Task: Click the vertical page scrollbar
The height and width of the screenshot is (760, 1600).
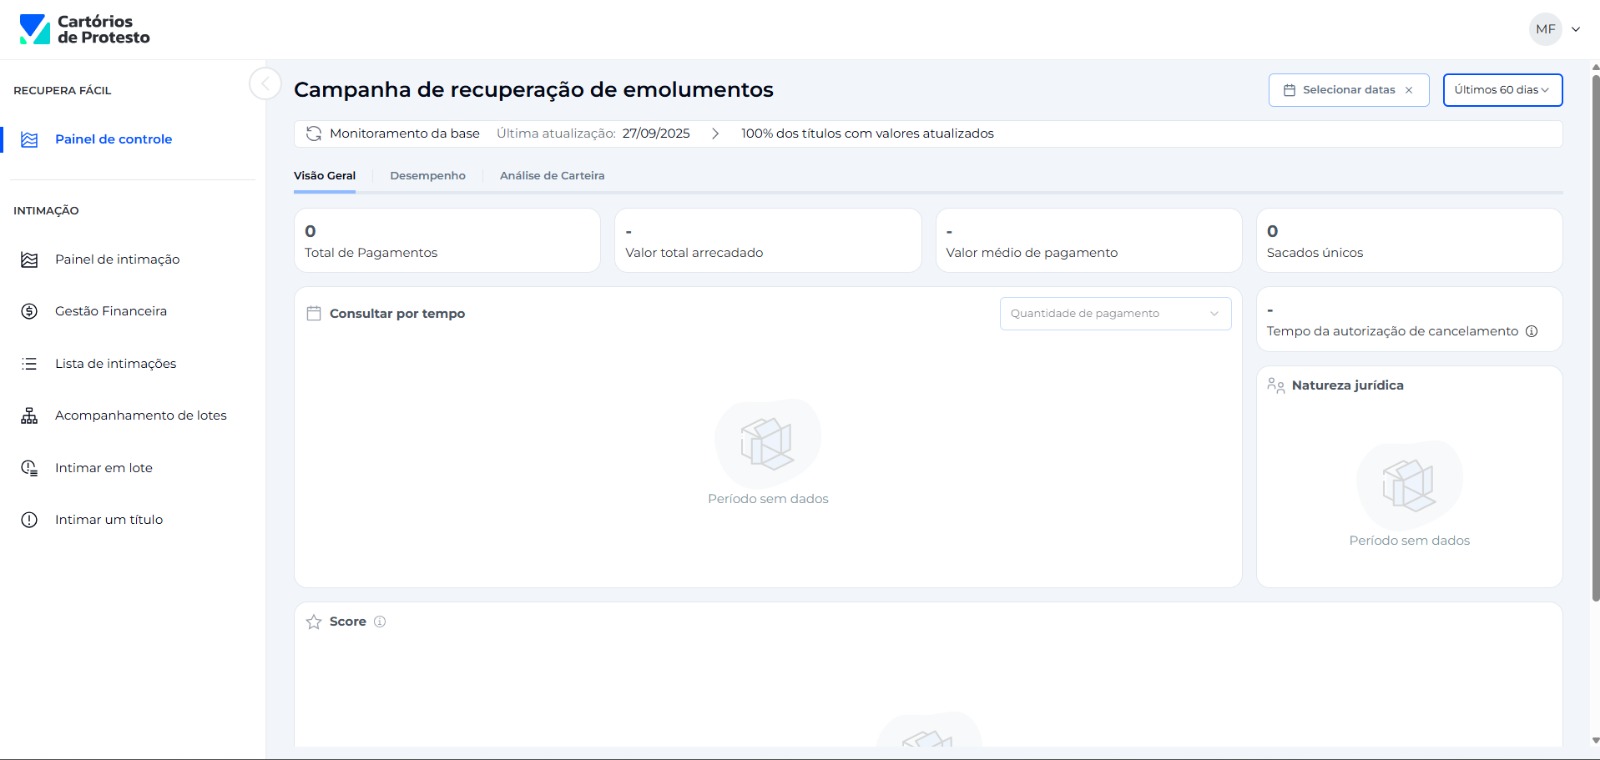Action: pyautogui.click(x=1595, y=340)
